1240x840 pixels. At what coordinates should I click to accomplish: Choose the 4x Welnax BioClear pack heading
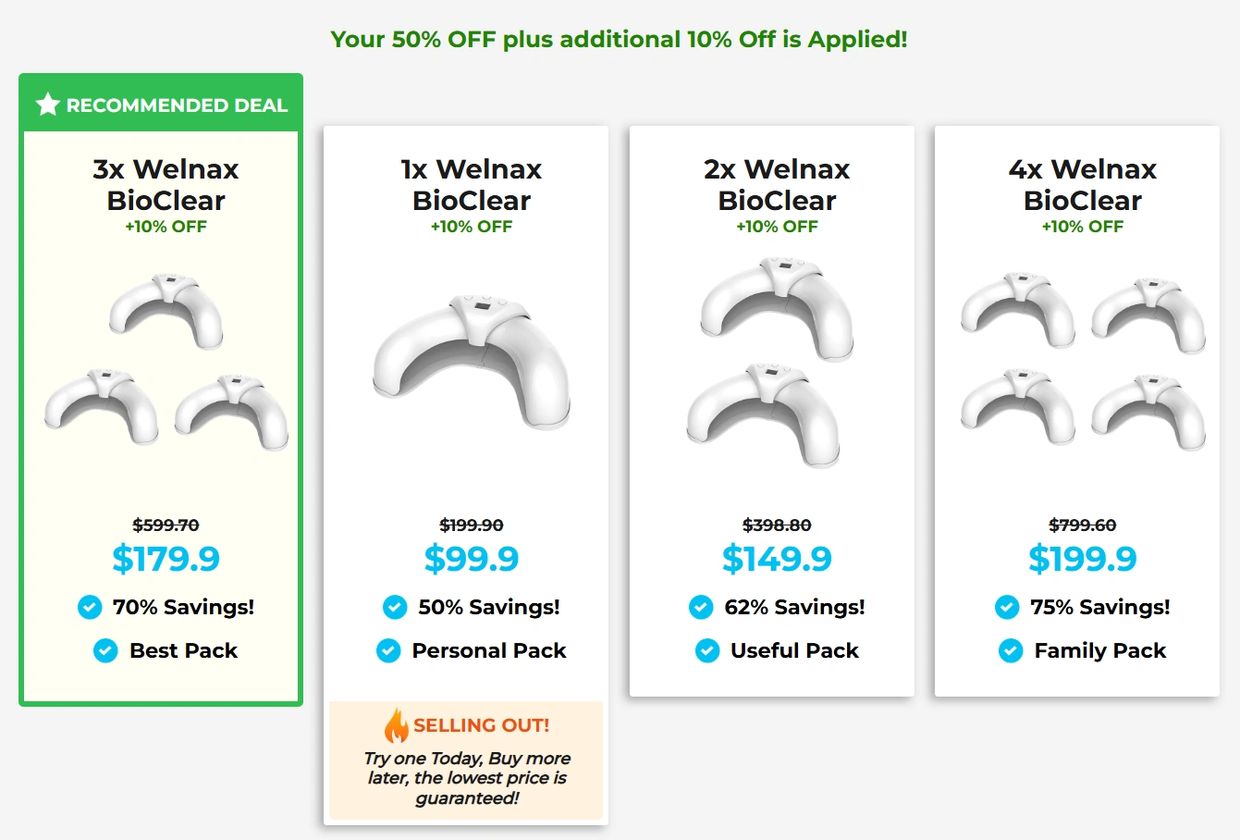(x=1082, y=185)
